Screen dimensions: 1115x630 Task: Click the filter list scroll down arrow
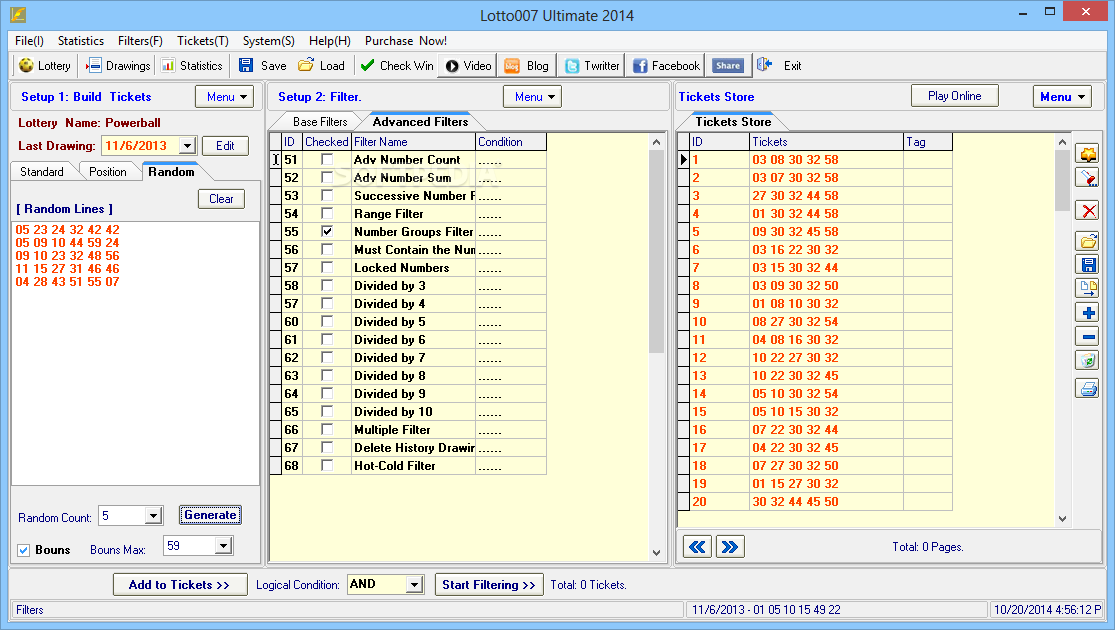[656, 552]
